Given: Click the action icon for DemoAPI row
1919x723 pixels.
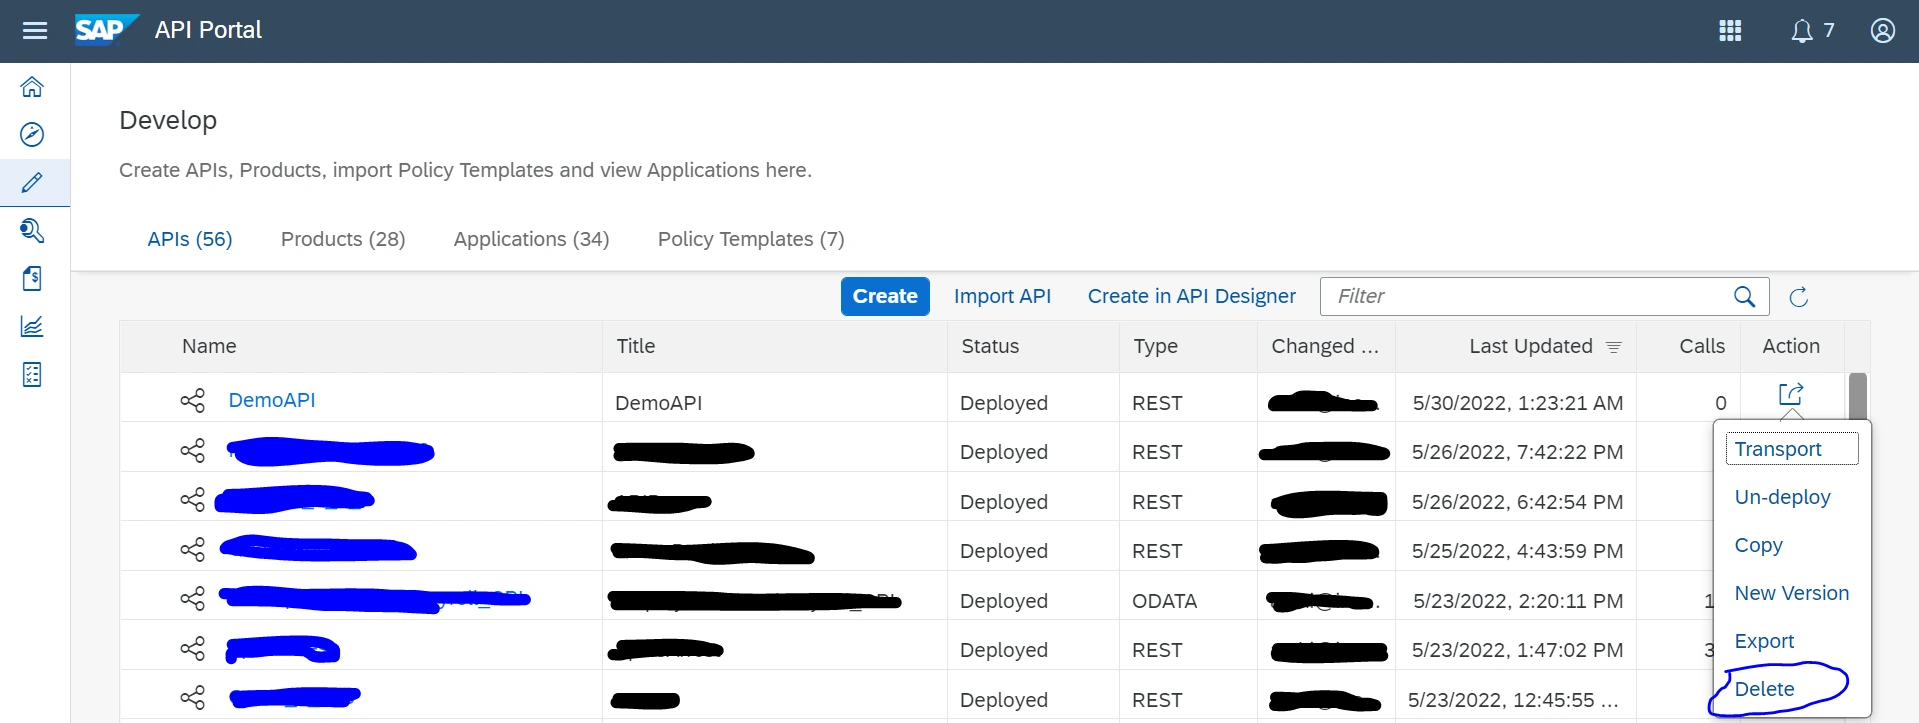Looking at the screenshot, I should click(1790, 394).
